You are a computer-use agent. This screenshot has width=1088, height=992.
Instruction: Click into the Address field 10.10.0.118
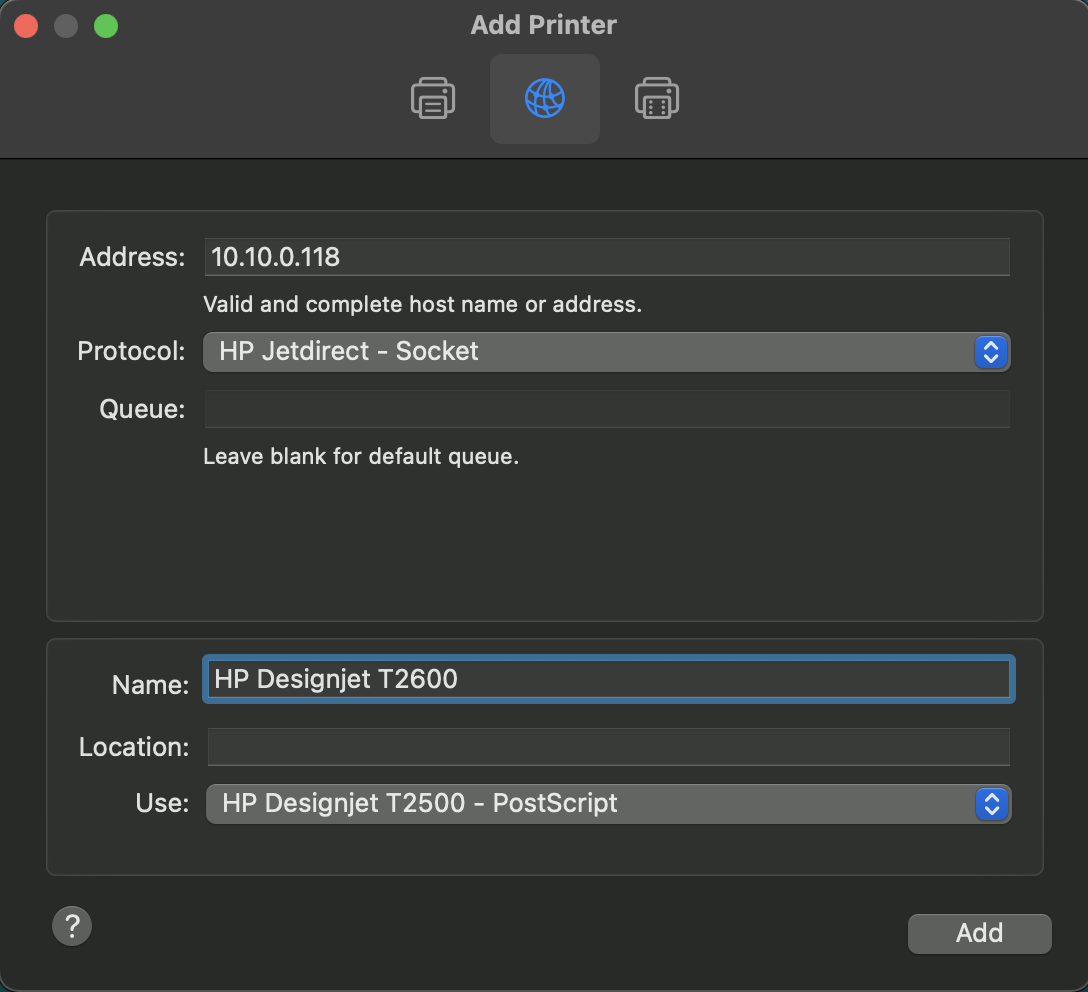[x=607, y=257]
